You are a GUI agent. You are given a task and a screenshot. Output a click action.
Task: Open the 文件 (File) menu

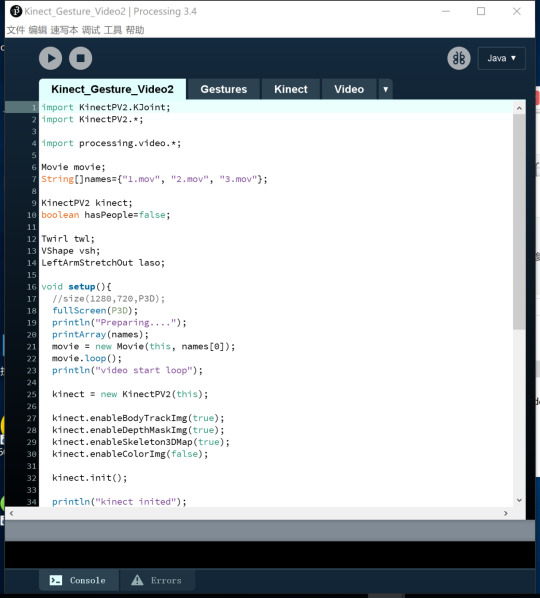(x=16, y=30)
